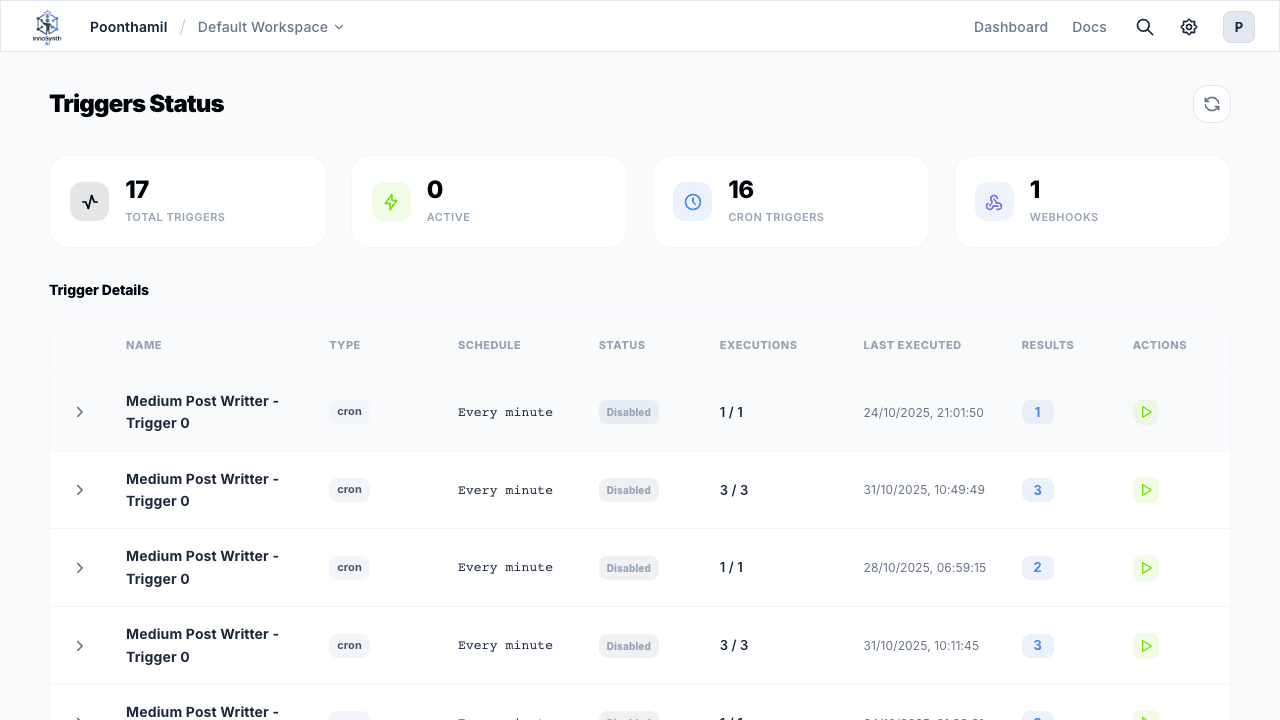
Task: Click the 16 cron triggers count
Action: [x=741, y=190]
